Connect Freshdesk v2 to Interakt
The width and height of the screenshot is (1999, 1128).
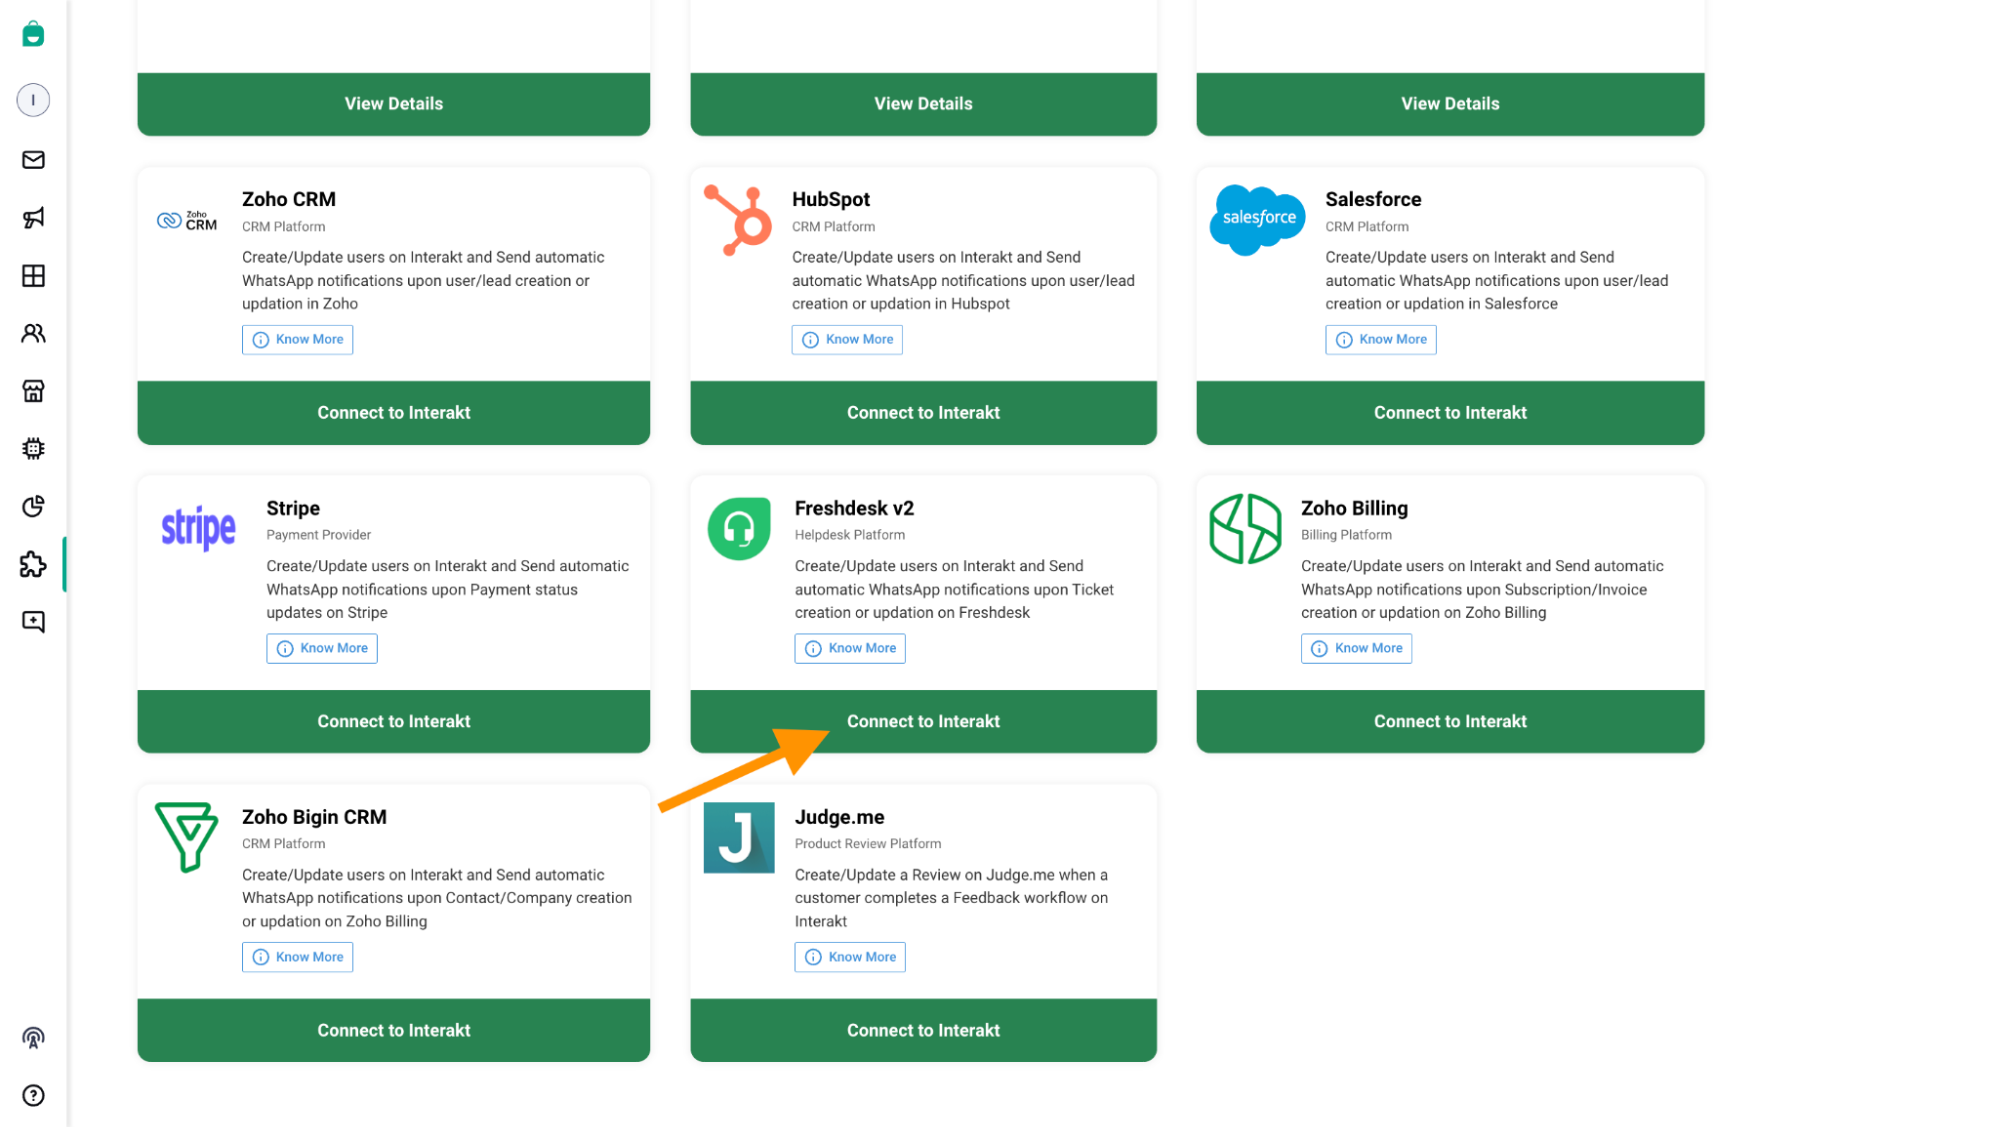[922, 721]
